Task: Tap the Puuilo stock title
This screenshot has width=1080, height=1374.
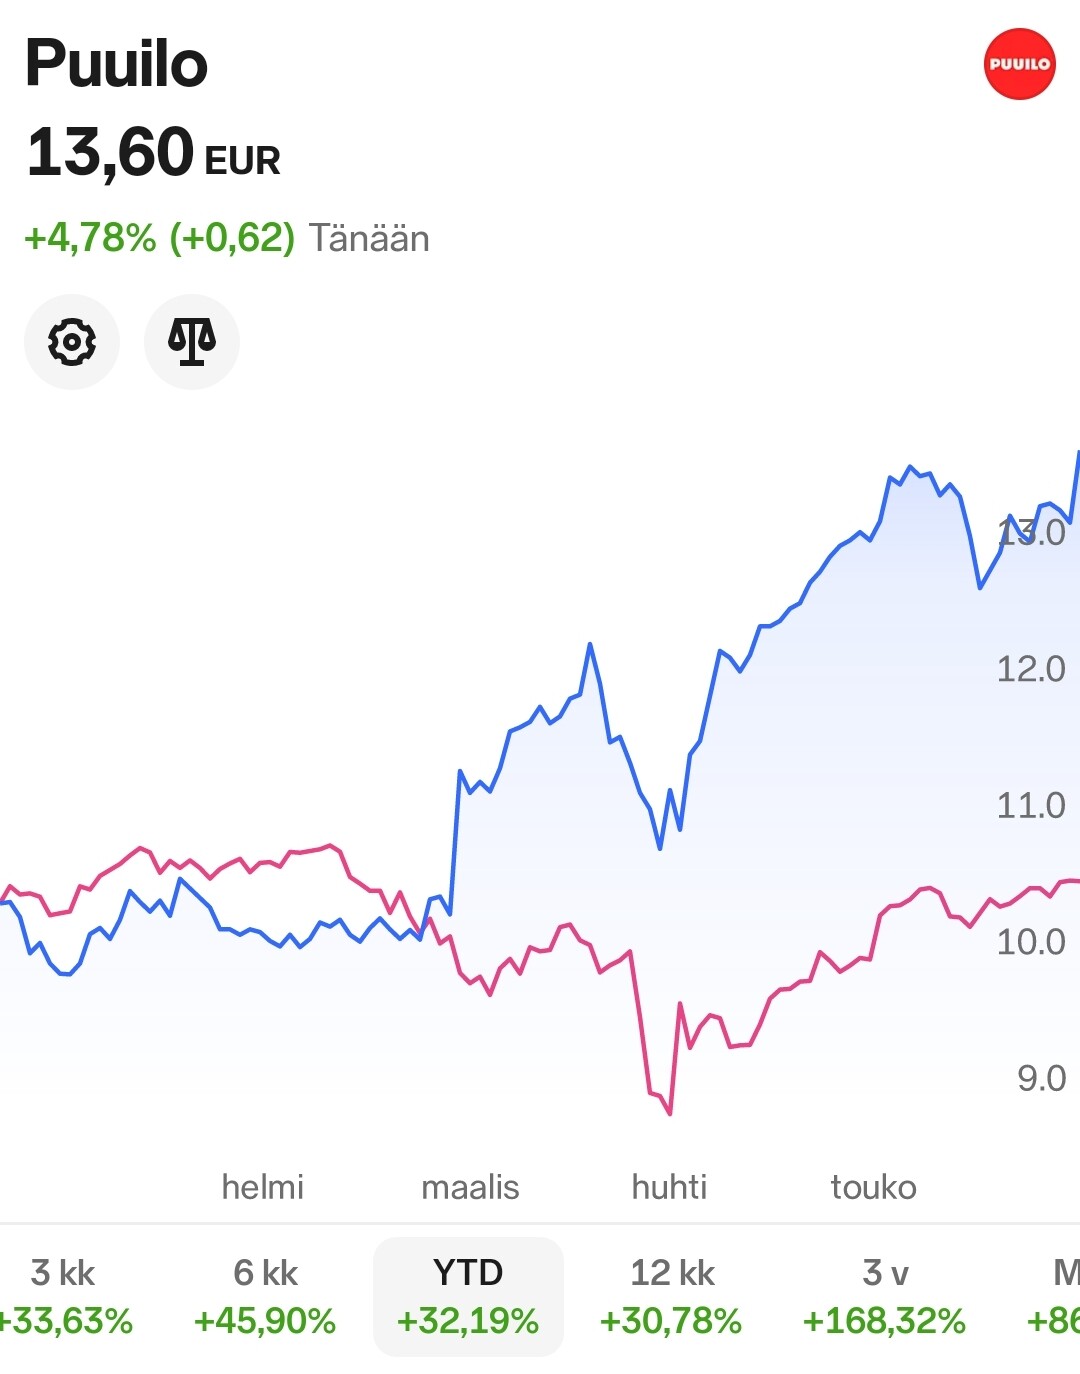Action: tap(116, 64)
